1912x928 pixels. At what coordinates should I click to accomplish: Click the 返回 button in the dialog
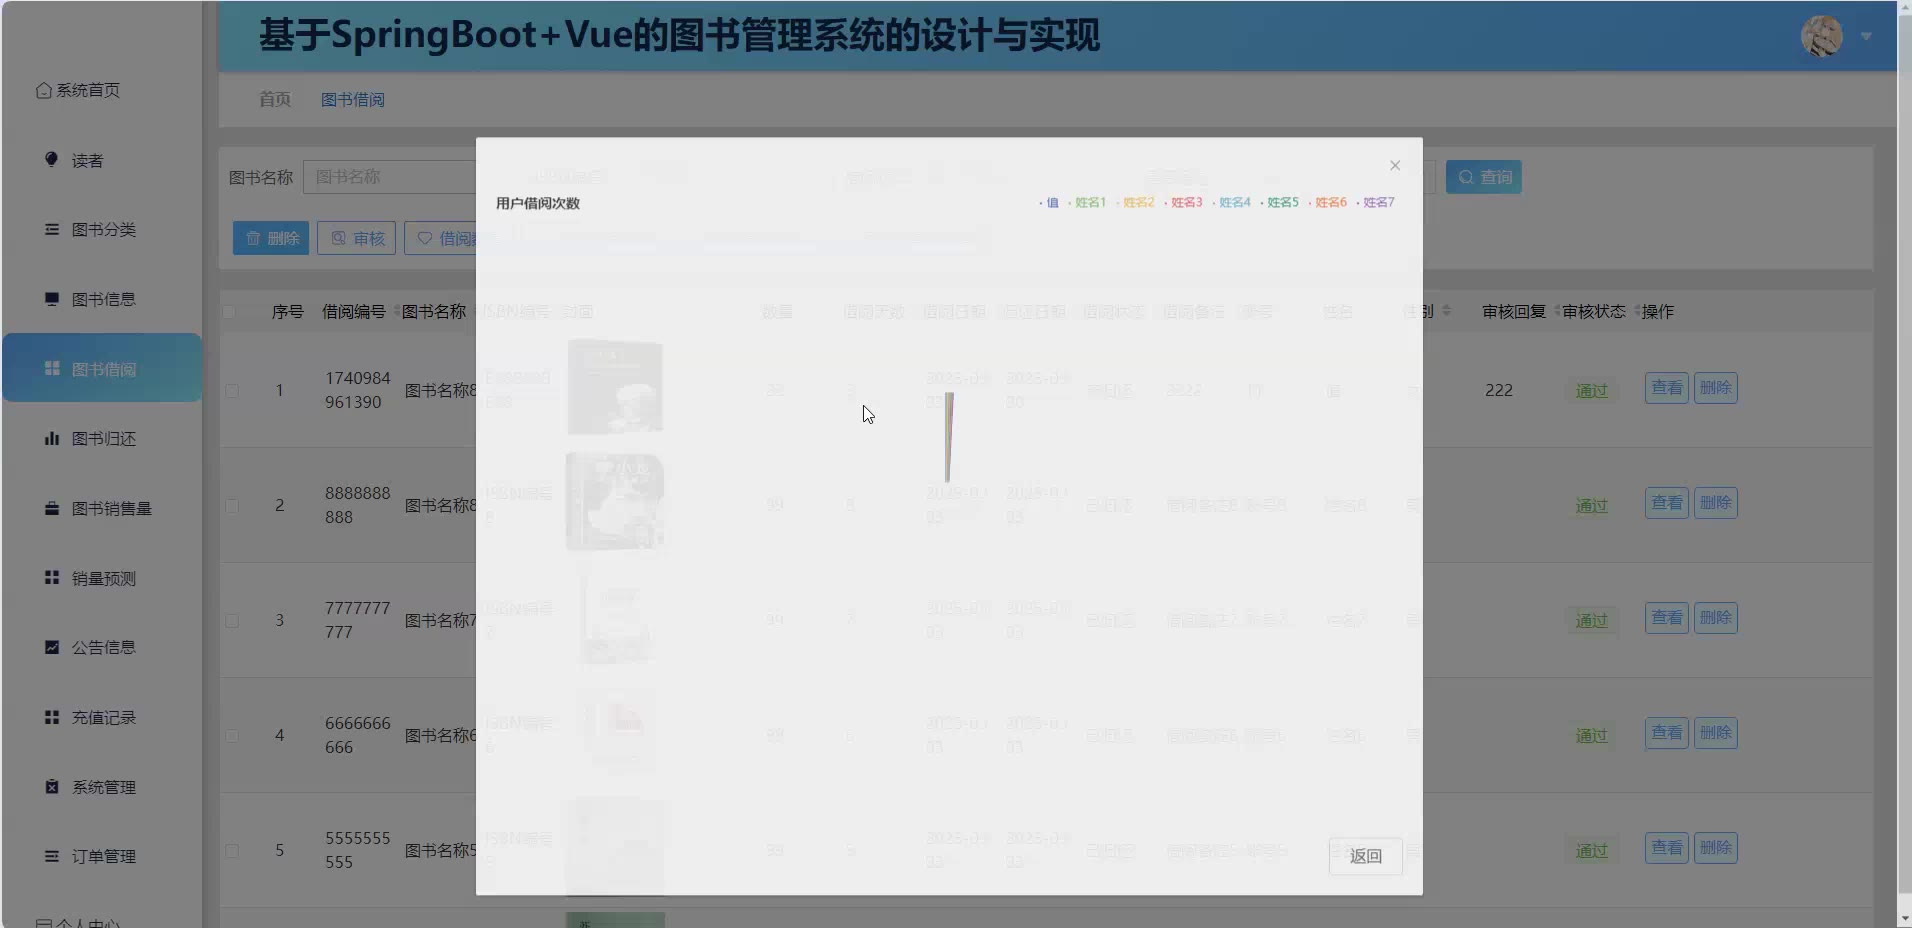tap(1365, 856)
